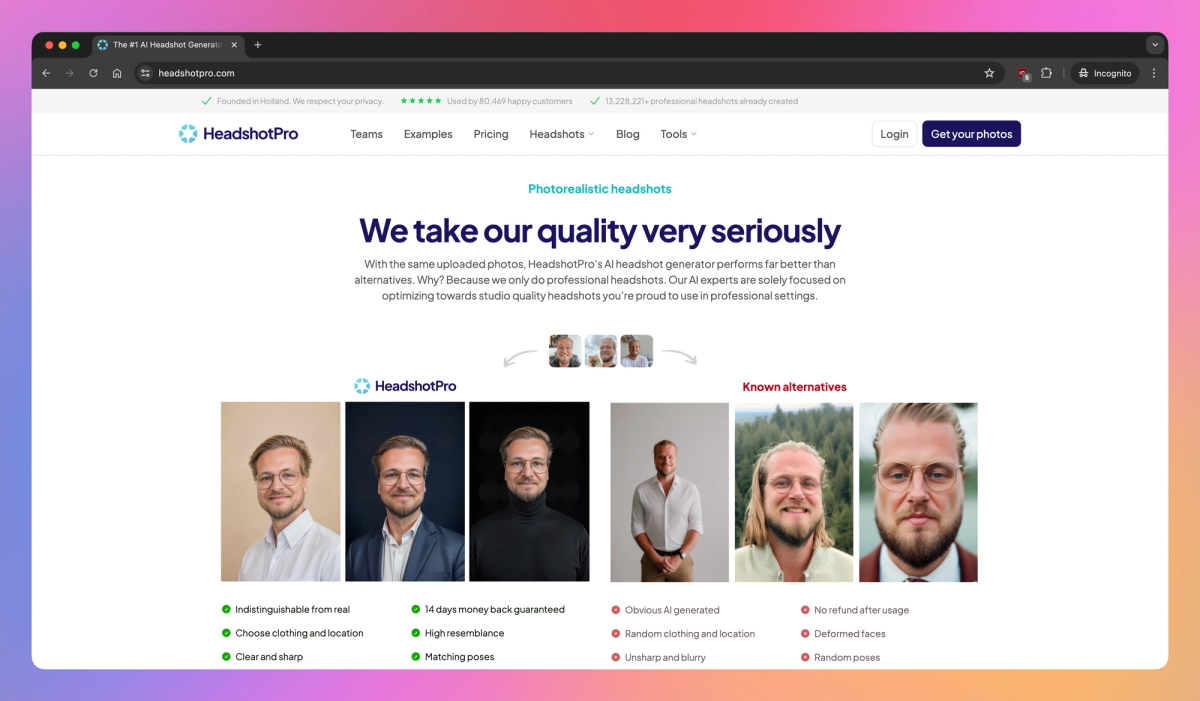View site information icon in address bar
This screenshot has width=1200, height=701.
145,73
